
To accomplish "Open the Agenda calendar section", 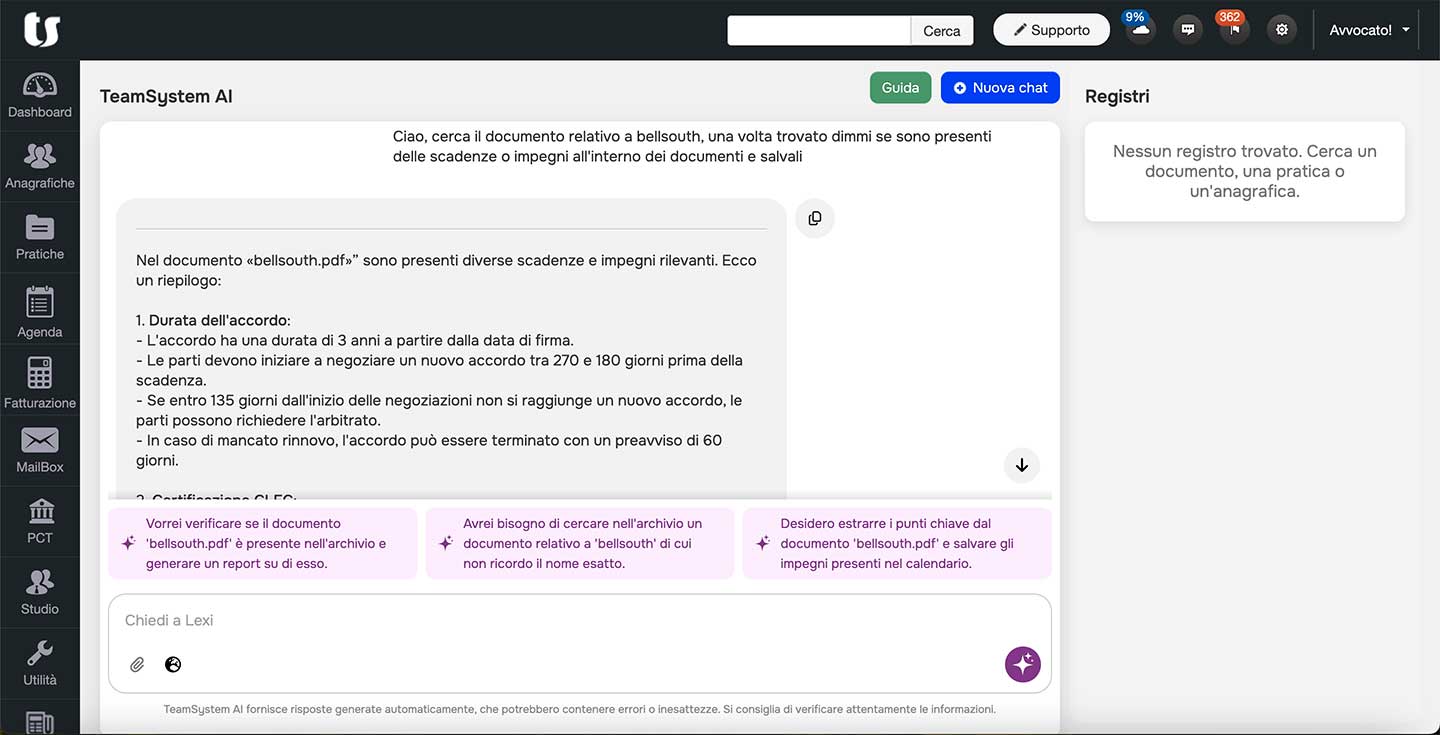I will pyautogui.click(x=40, y=311).
